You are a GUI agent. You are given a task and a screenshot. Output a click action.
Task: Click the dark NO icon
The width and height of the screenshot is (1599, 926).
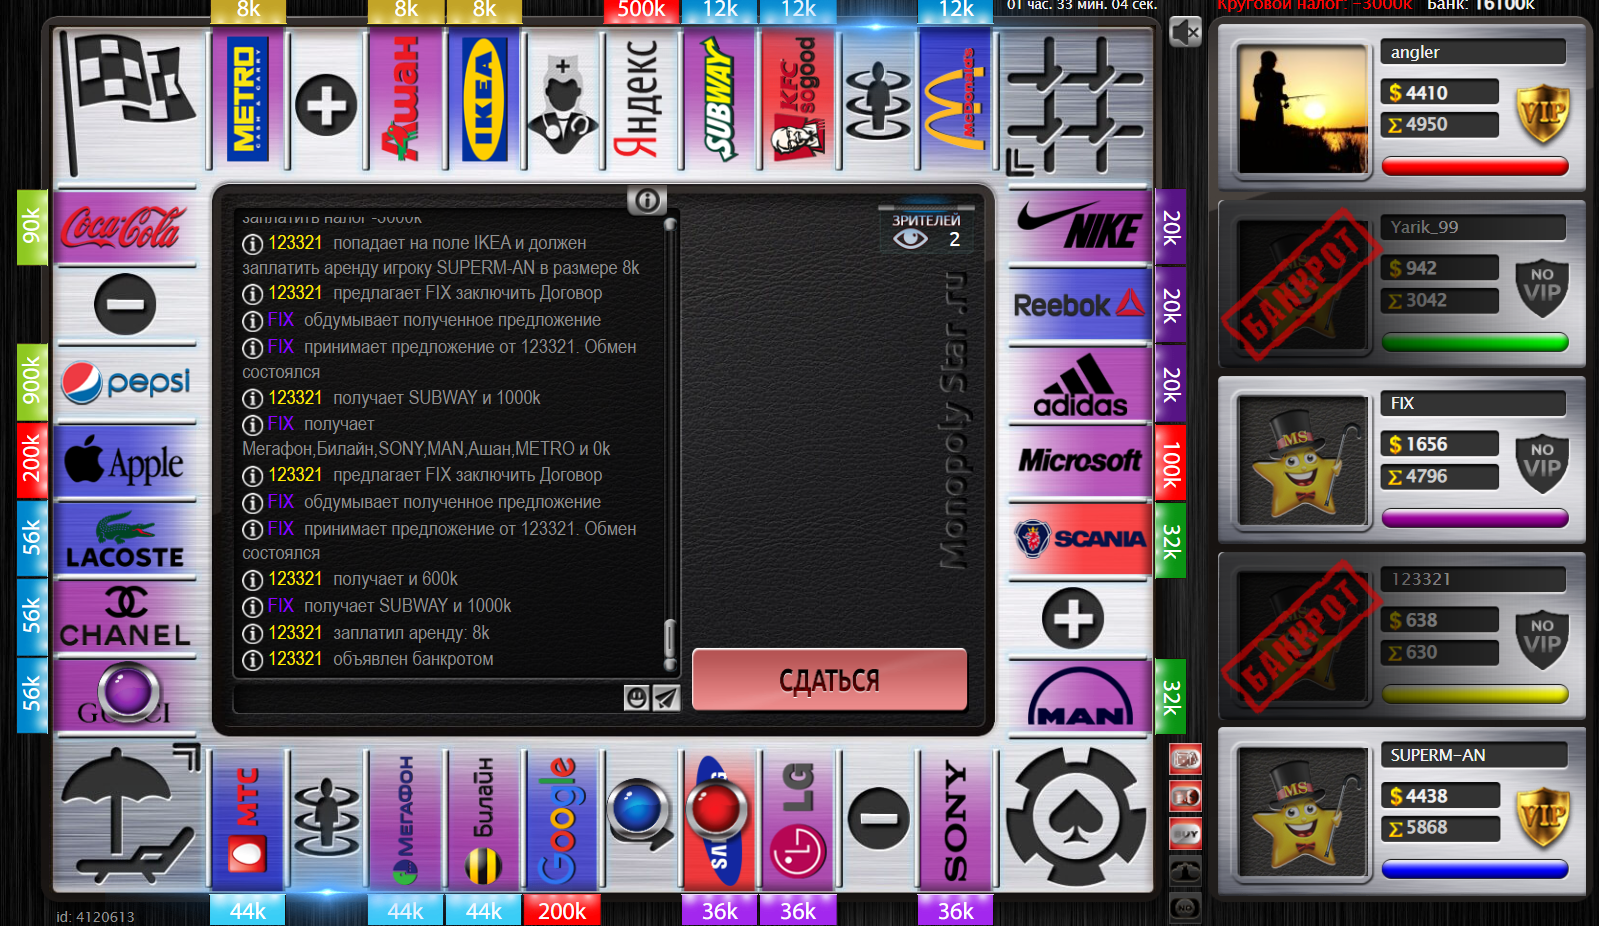pos(1185,907)
